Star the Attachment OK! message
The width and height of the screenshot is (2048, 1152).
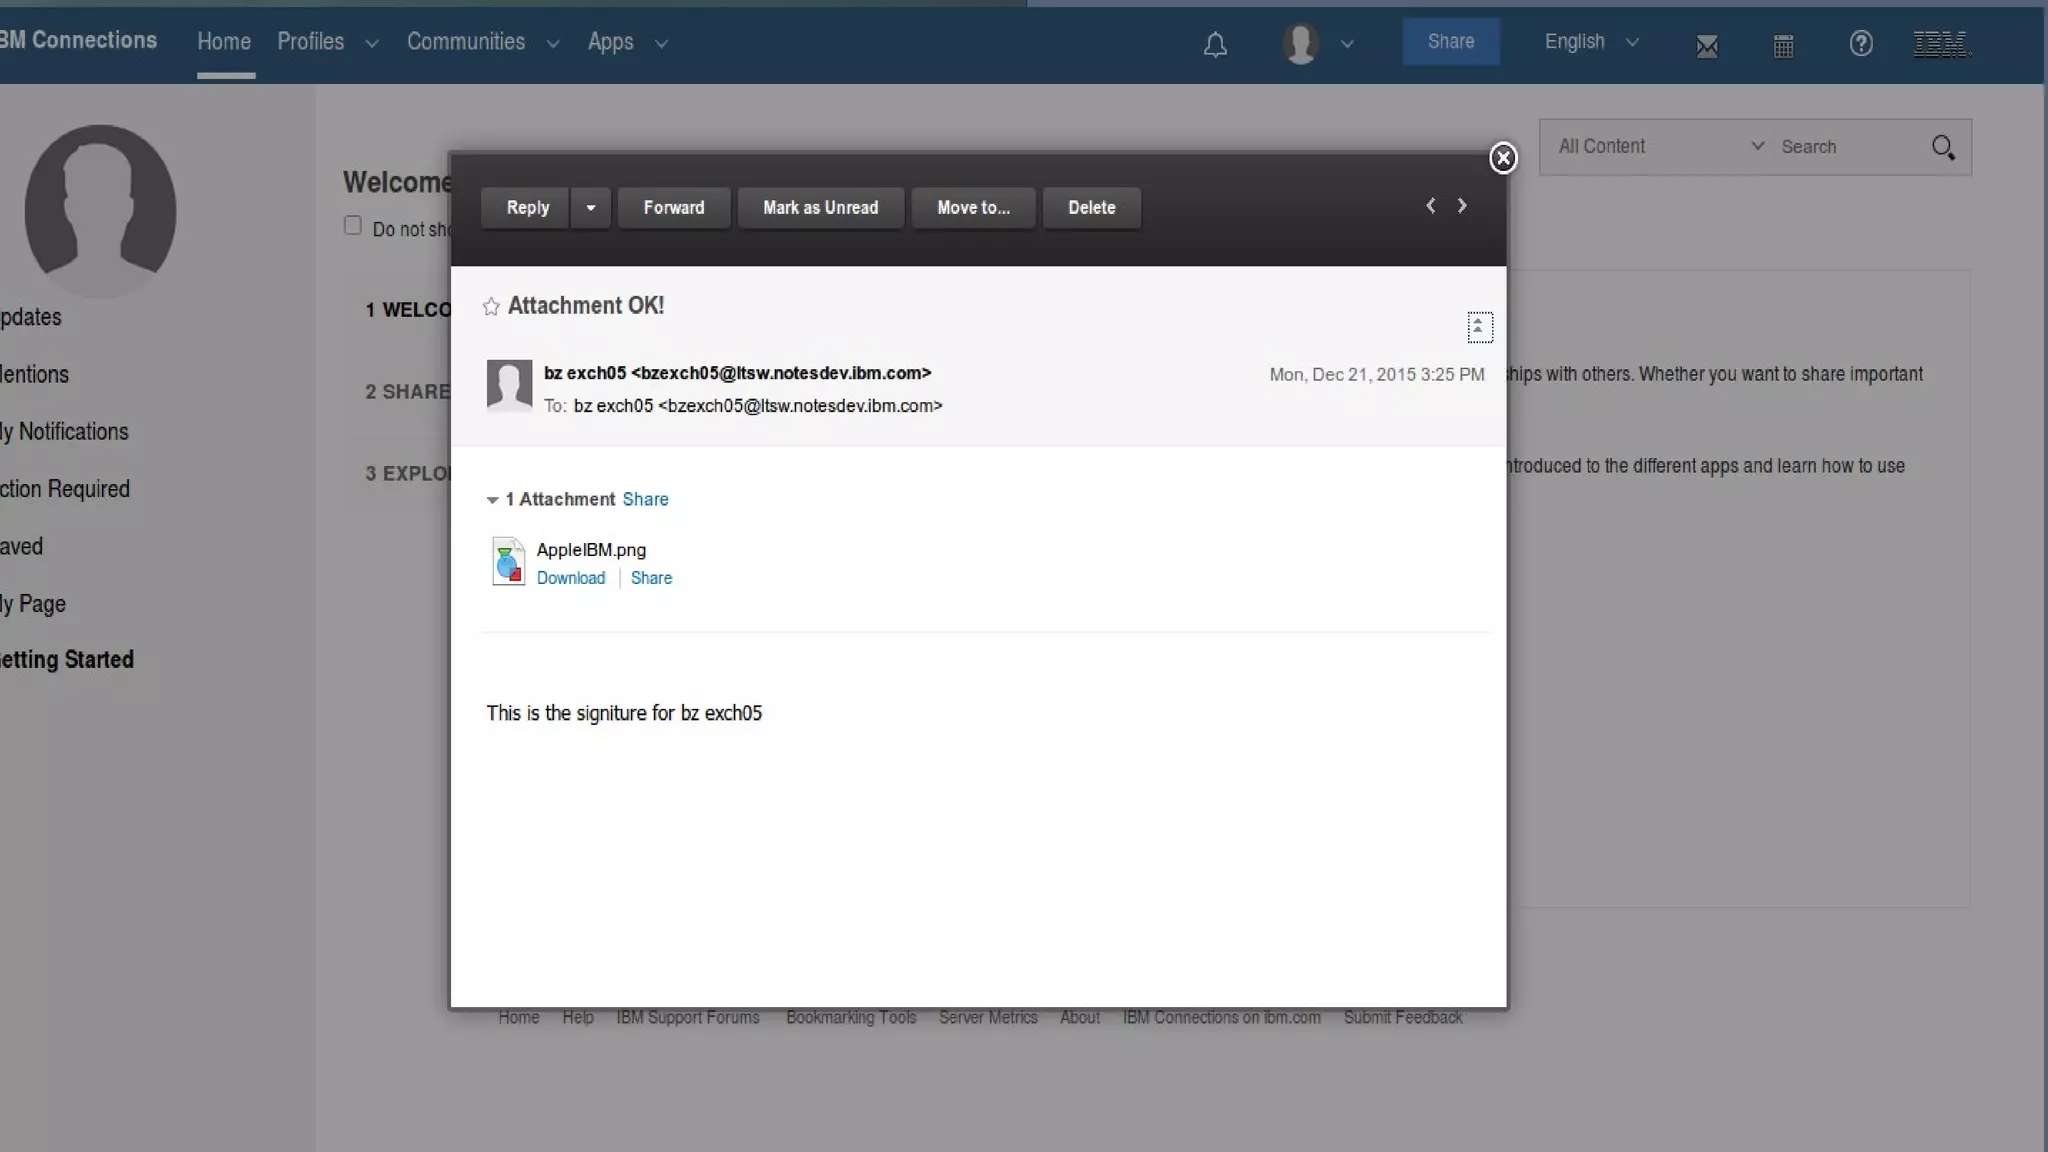coord(491,306)
